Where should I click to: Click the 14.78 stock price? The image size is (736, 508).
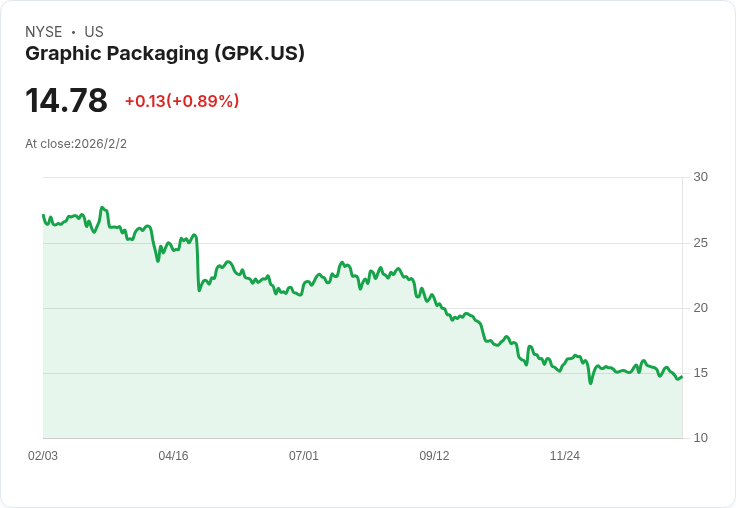tap(66, 101)
